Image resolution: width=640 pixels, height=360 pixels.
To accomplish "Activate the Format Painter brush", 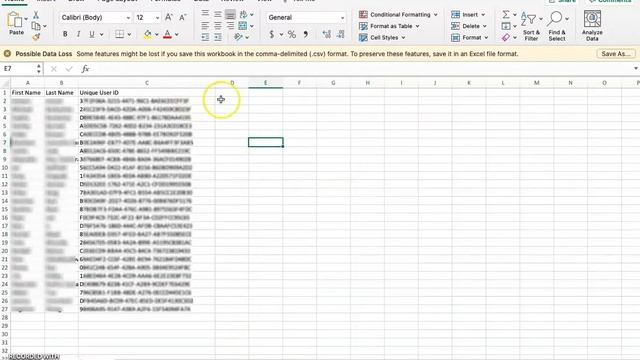I will click(36, 37).
